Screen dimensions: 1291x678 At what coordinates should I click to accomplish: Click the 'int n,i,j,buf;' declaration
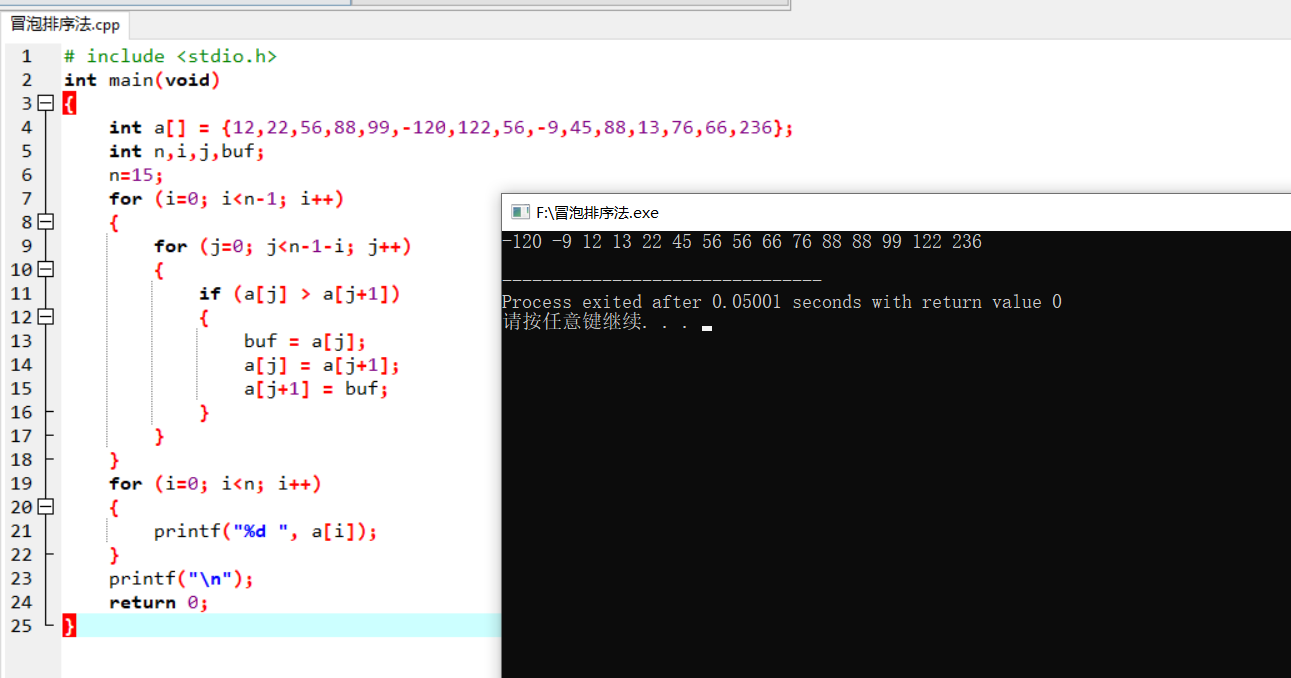coord(186,151)
